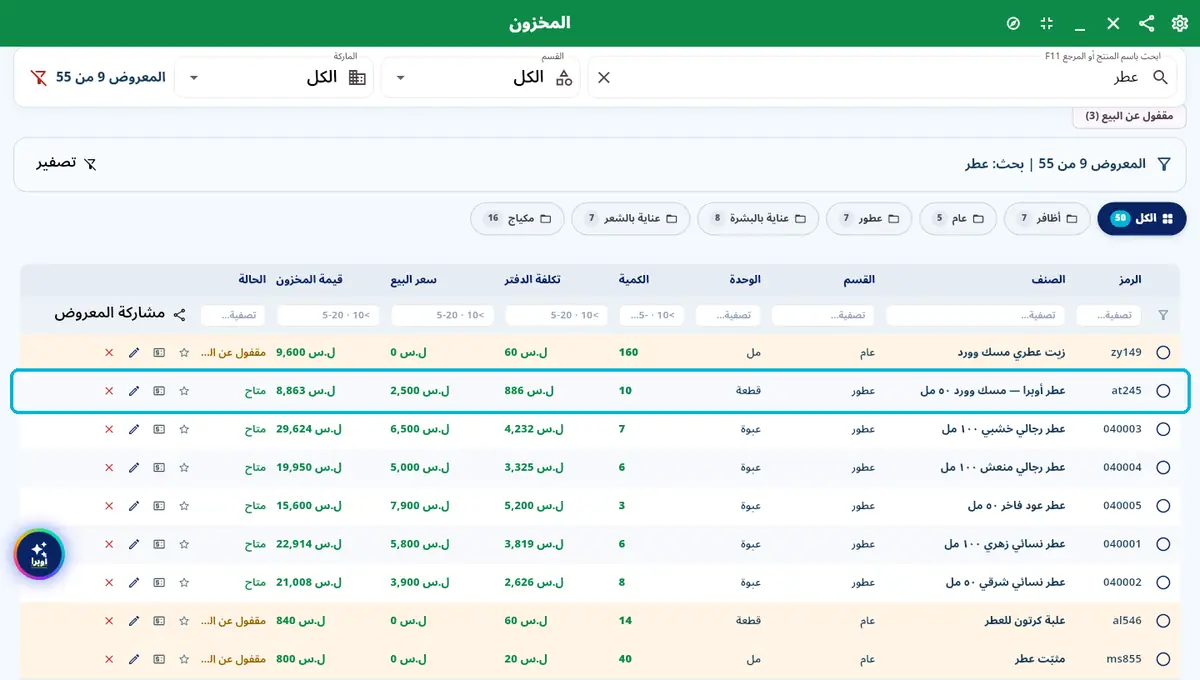Delete the علبة كرتون للعطر row

(109, 621)
